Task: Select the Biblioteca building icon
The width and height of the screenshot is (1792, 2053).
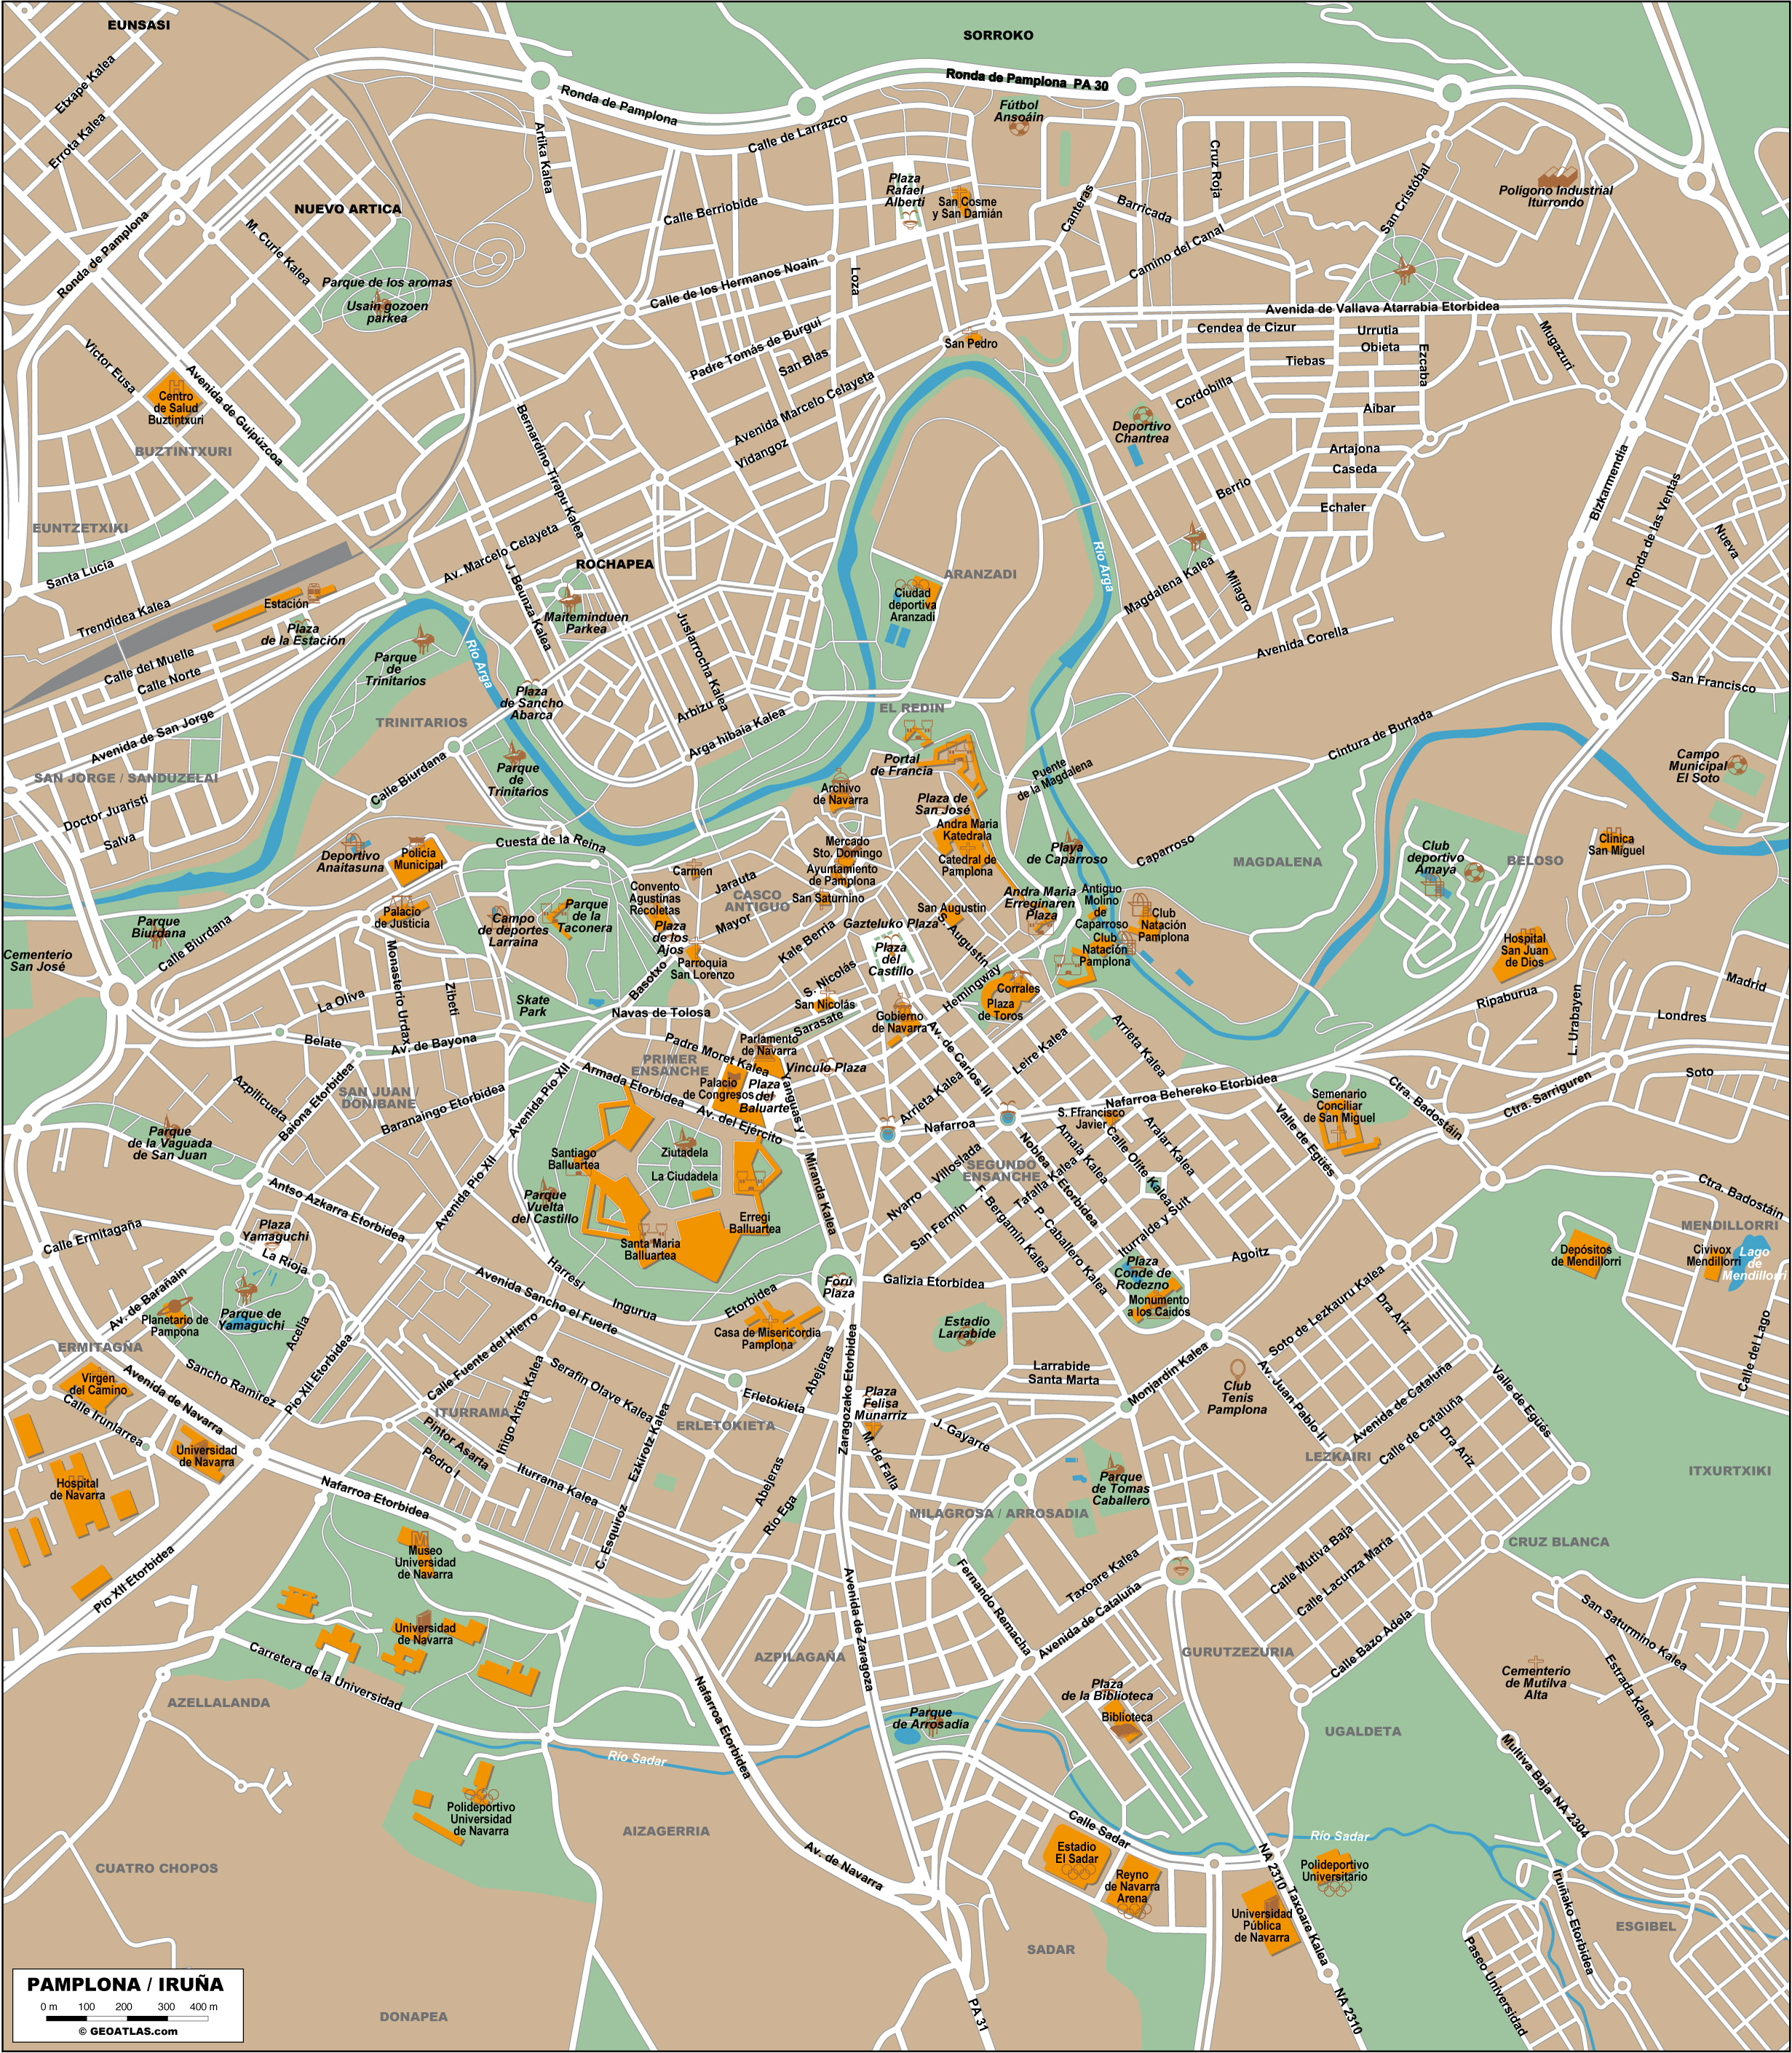Action: [x=1124, y=1733]
